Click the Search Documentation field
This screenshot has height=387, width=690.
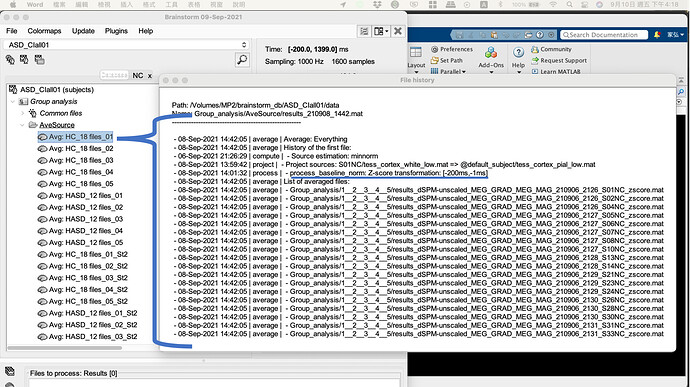pos(604,35)
